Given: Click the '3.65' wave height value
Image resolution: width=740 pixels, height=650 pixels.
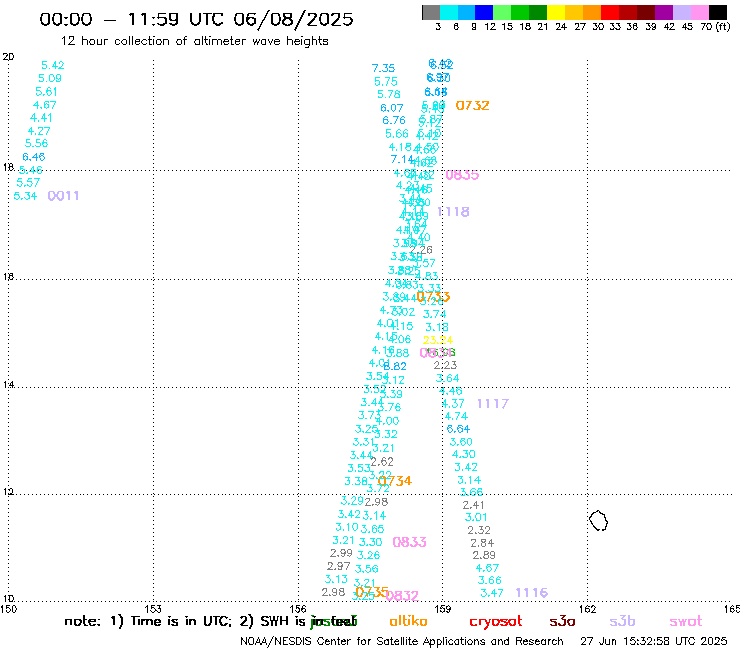Looking at the screenshot, I should [372, 529].
